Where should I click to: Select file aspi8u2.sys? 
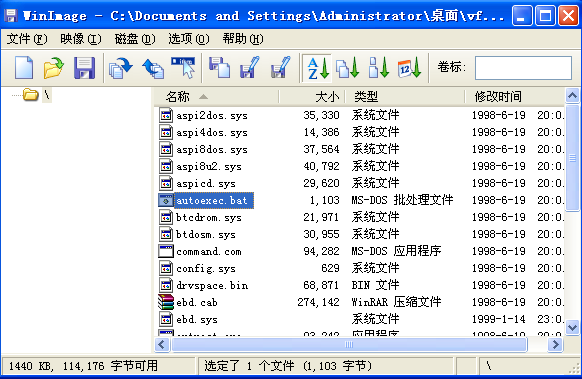(209, 167)
